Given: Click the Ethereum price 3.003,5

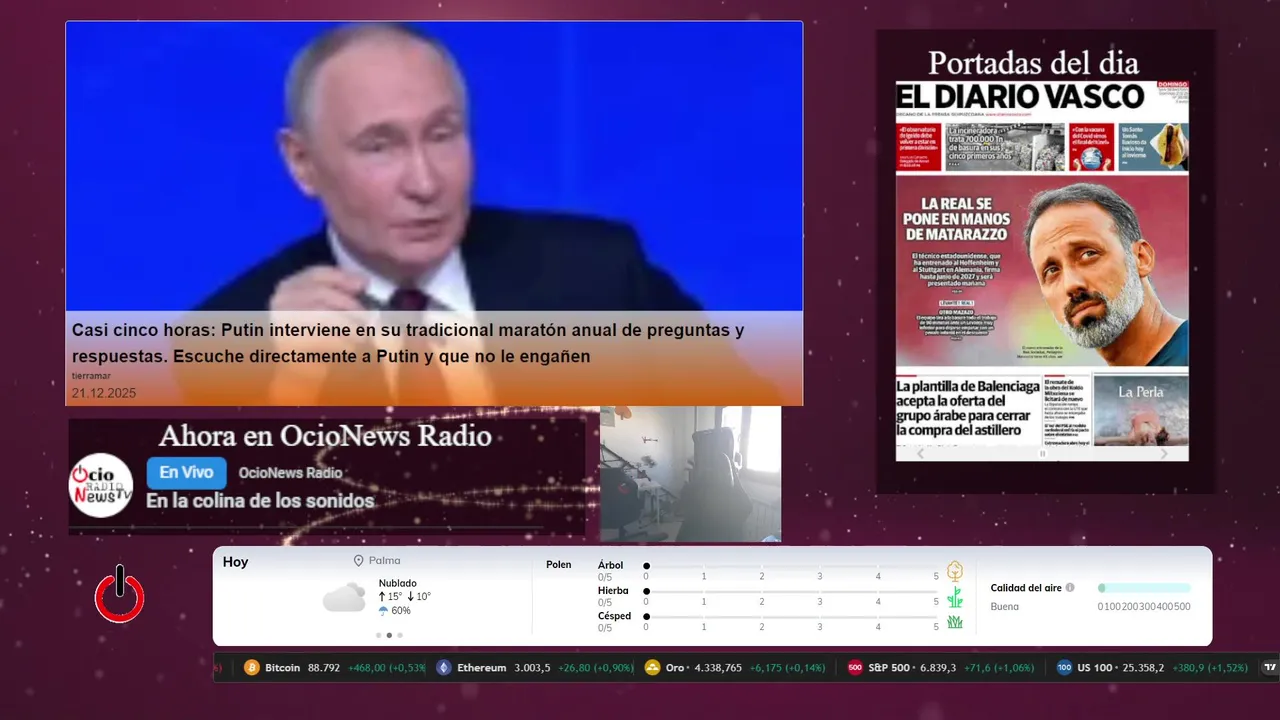Looking at the screenshot, I should tap(532, 667).
